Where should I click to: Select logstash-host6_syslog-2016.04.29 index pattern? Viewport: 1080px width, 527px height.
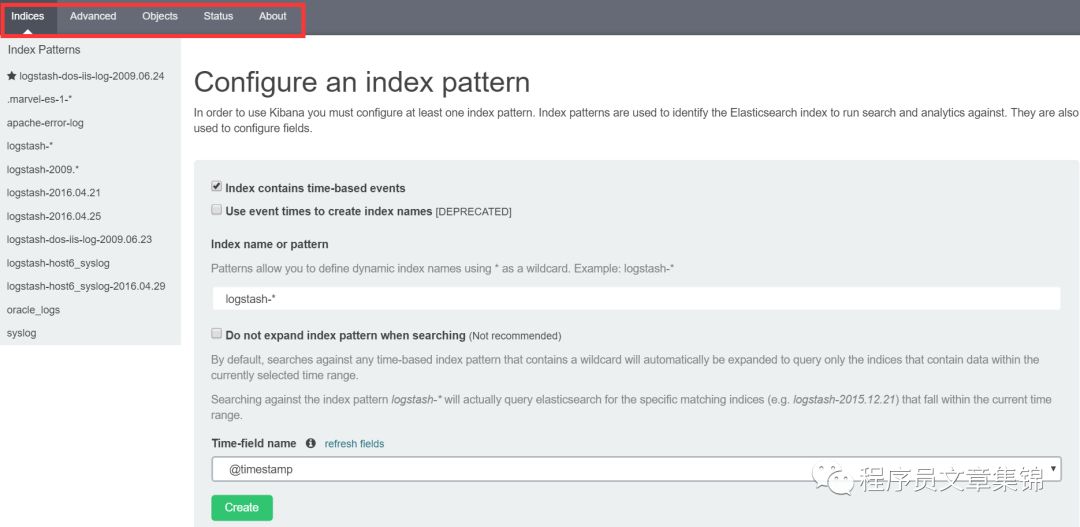point(86,286)
